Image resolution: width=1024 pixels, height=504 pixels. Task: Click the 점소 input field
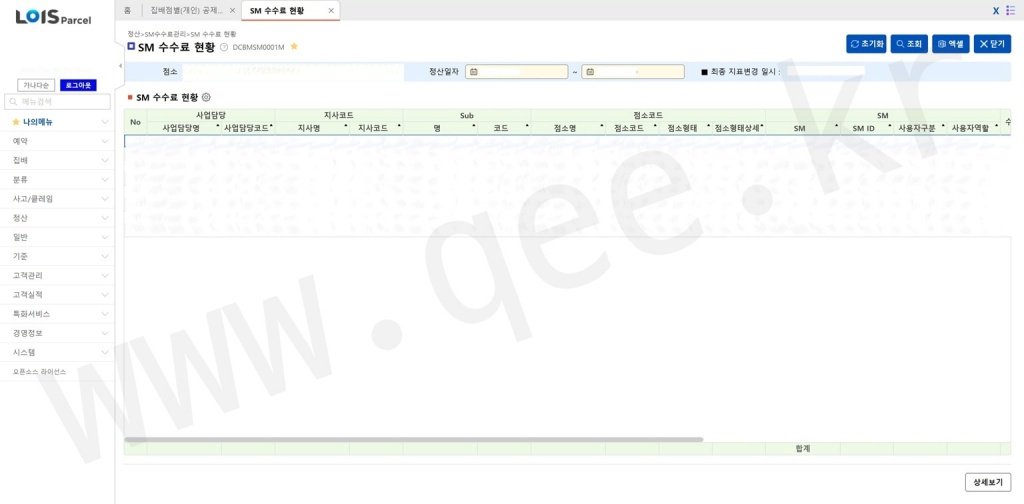click(x=293, y=72)
